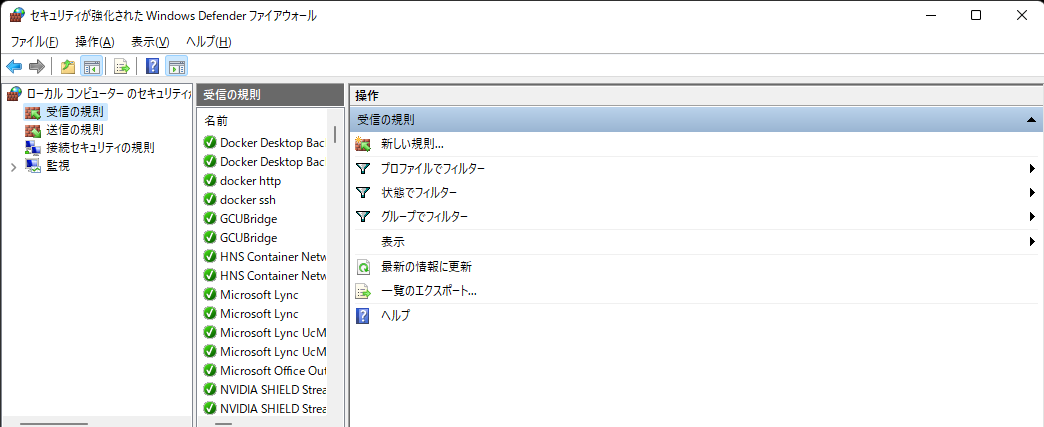Open the グループでフィルター submenu arrow

tap(1030, 217)
